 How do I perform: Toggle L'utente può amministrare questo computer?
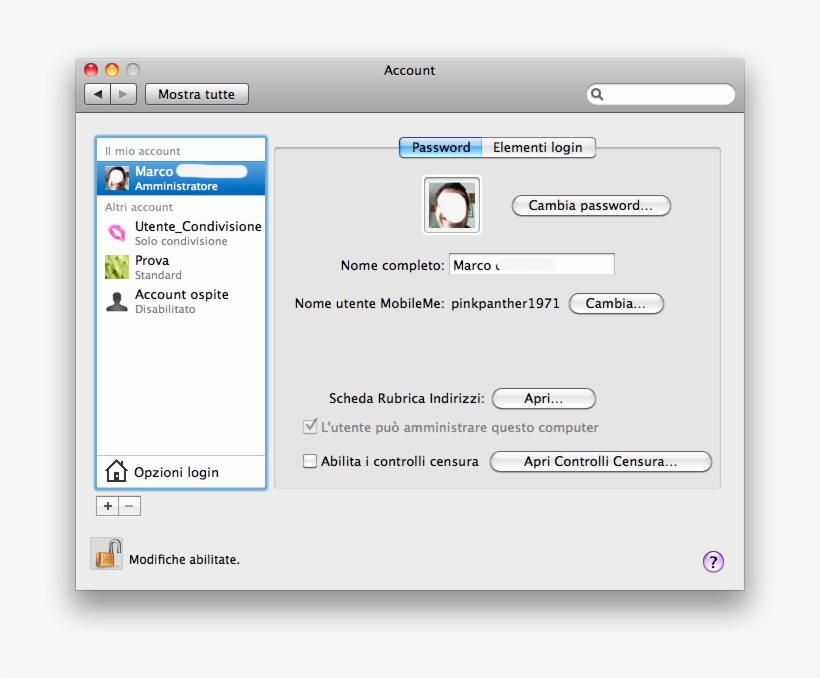tap(311, 427)
